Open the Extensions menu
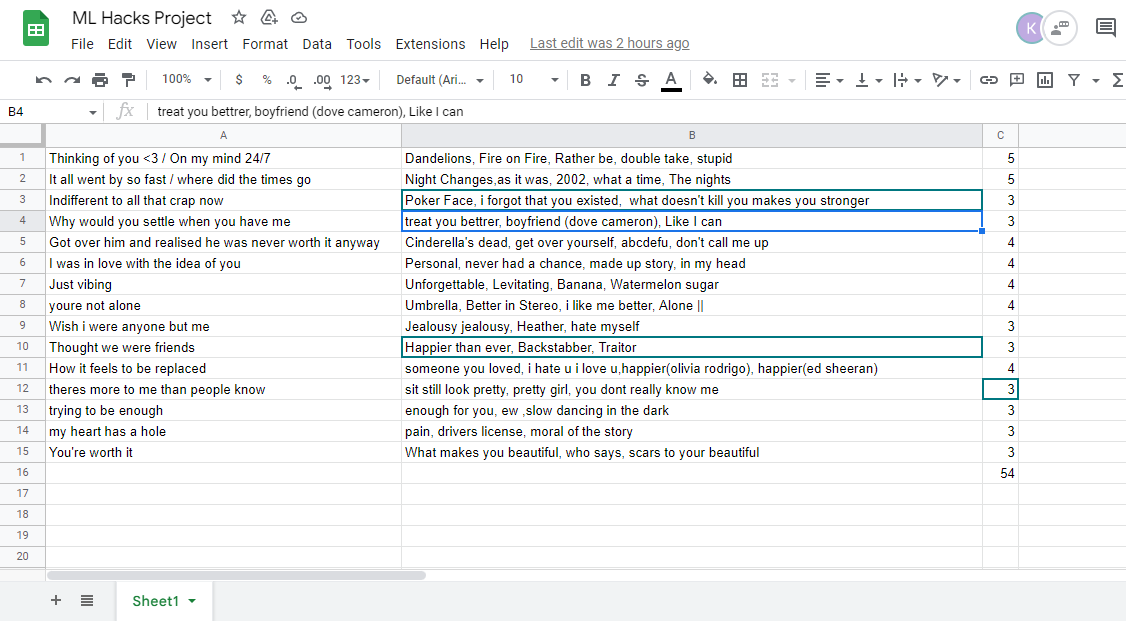This screenshot has height=621, width=1126. point(430,44)
